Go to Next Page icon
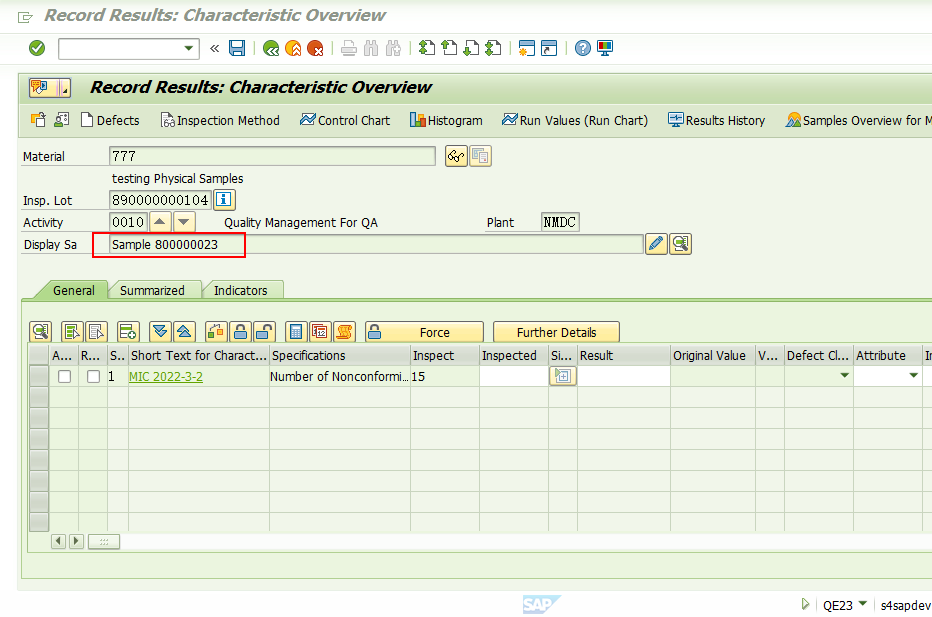Viewport: 932px width, 617px height. (x=471, y=48)
